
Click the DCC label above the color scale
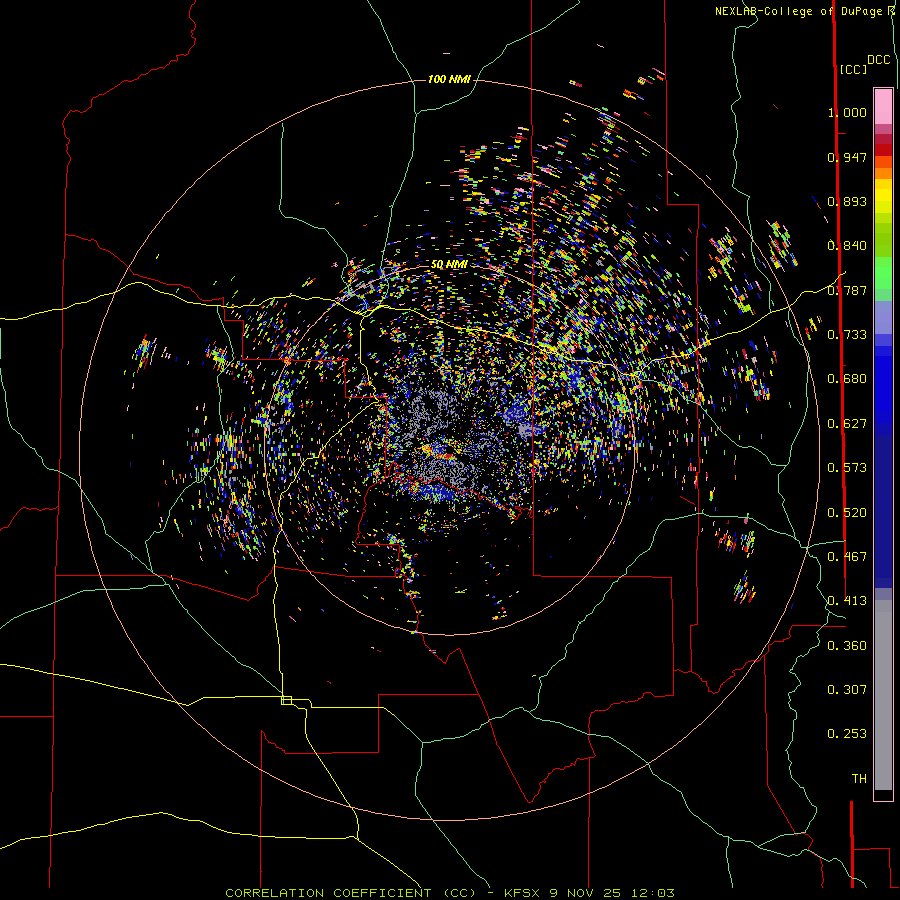[878, 60]
